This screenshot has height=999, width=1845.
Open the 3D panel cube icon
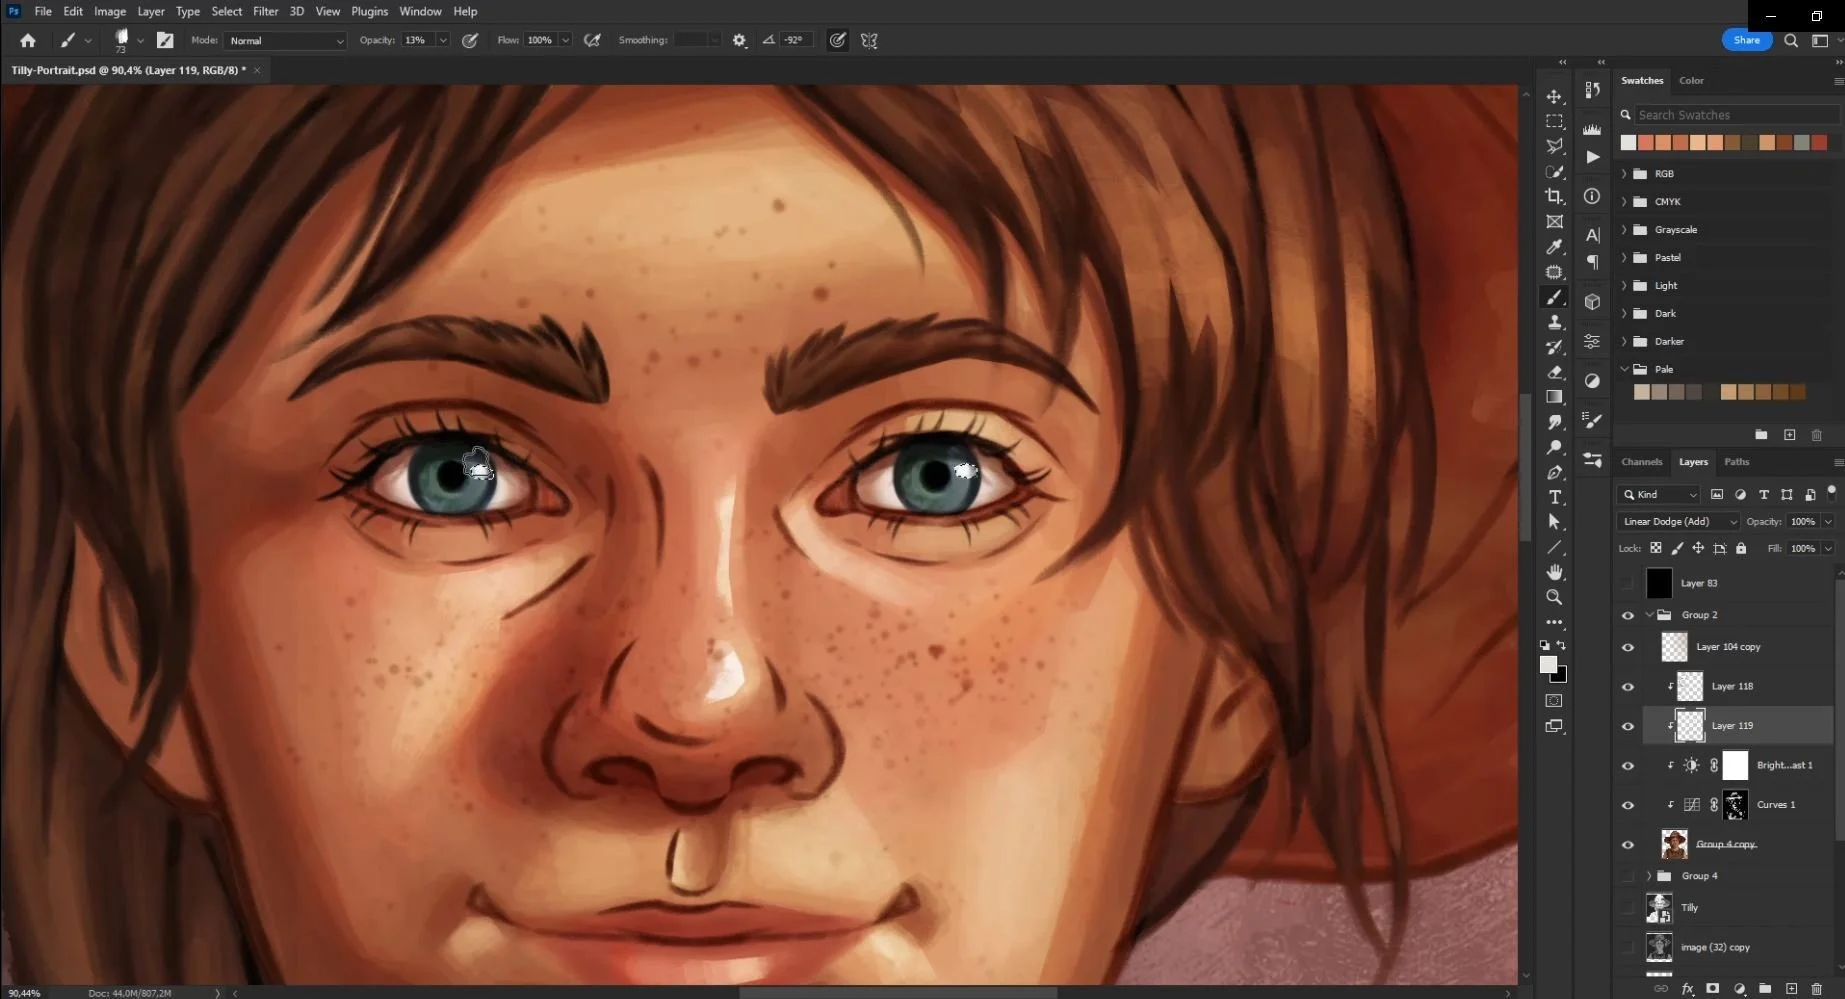coord(1592,301)
